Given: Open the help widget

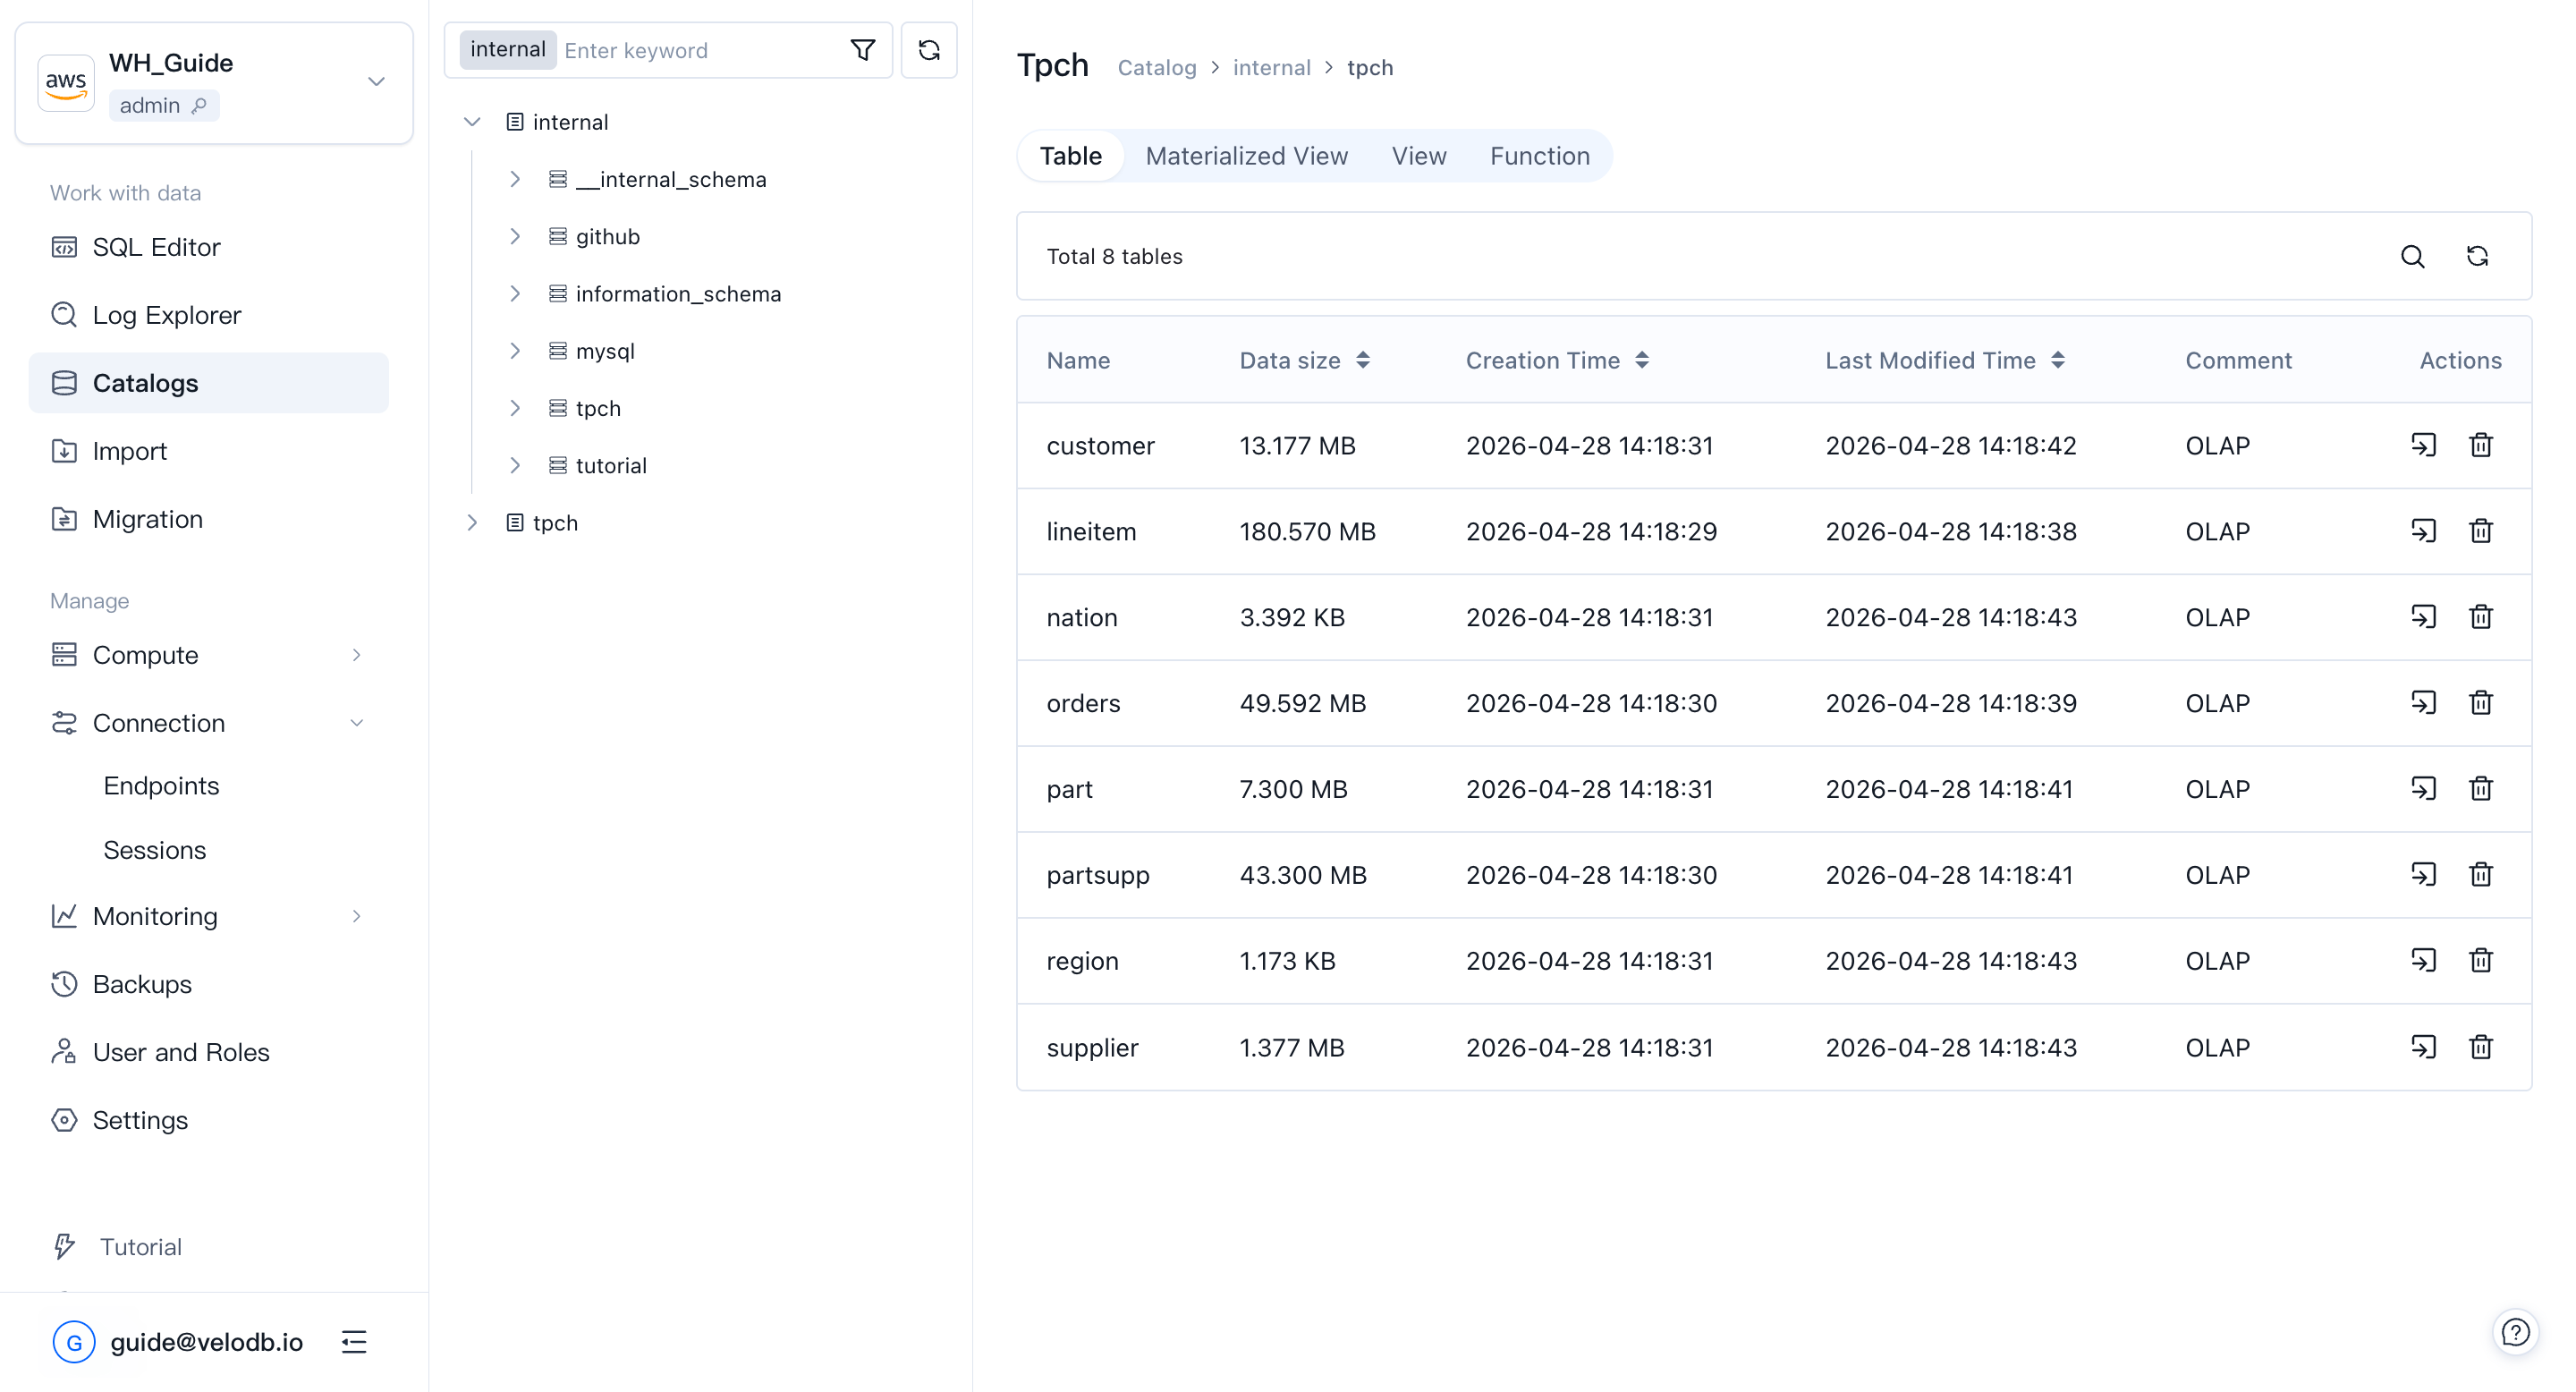Looking at the screenshot, I should 2516,1332.
